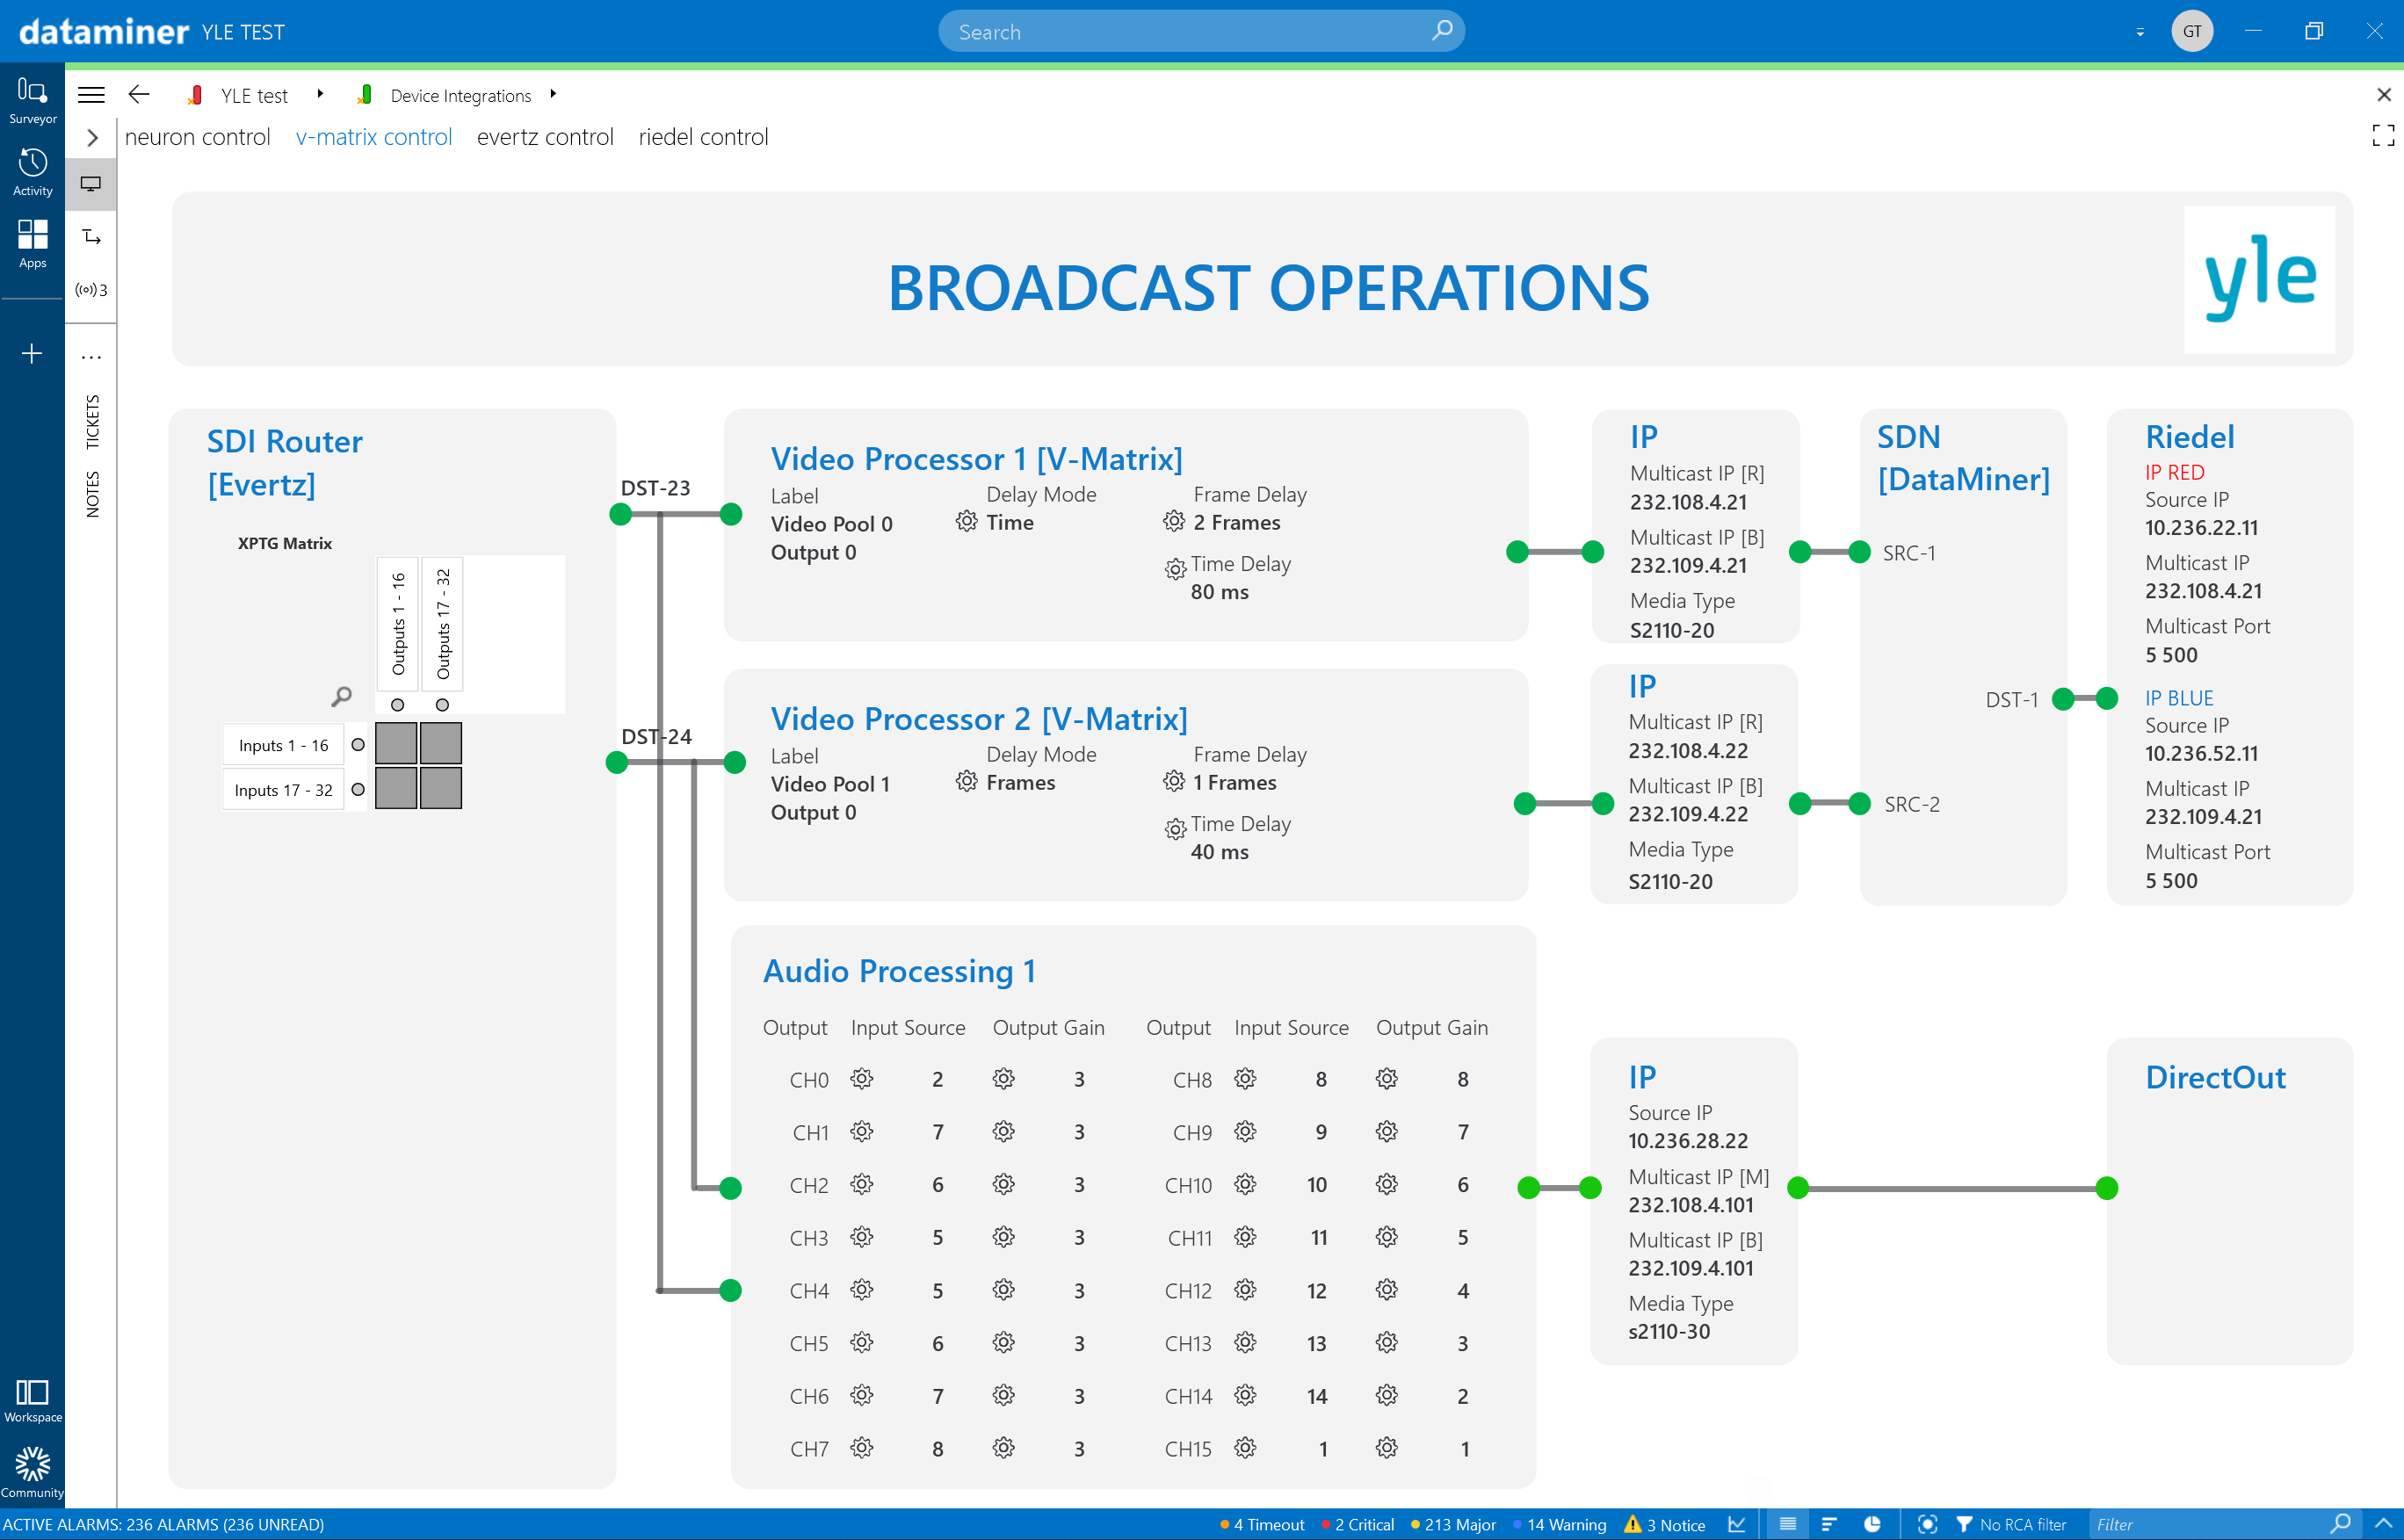Filter alarms by 2 Critical
This screenshot has width=2404, height=1540.
(1358, 1524)
